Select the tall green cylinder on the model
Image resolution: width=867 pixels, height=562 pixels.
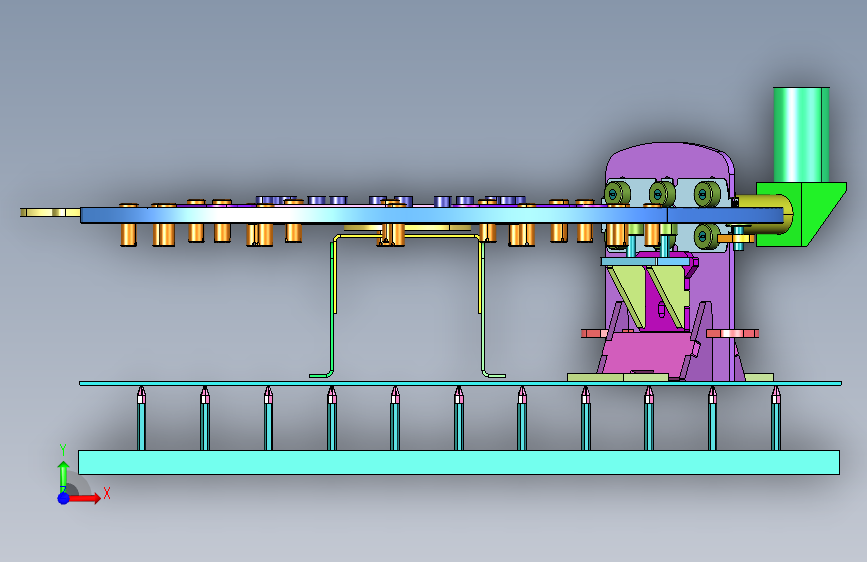pyautogui.click(x=801, y=134)
